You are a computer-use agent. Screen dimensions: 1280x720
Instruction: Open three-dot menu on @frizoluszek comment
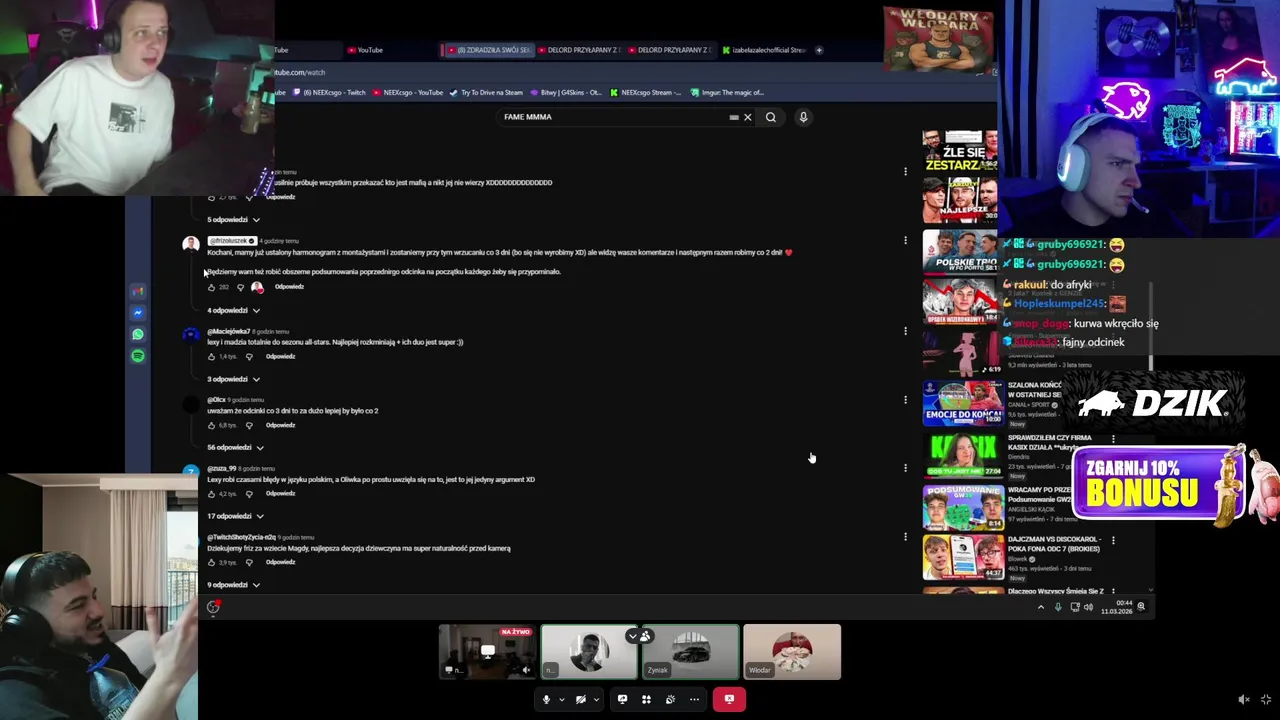[905, 241]
